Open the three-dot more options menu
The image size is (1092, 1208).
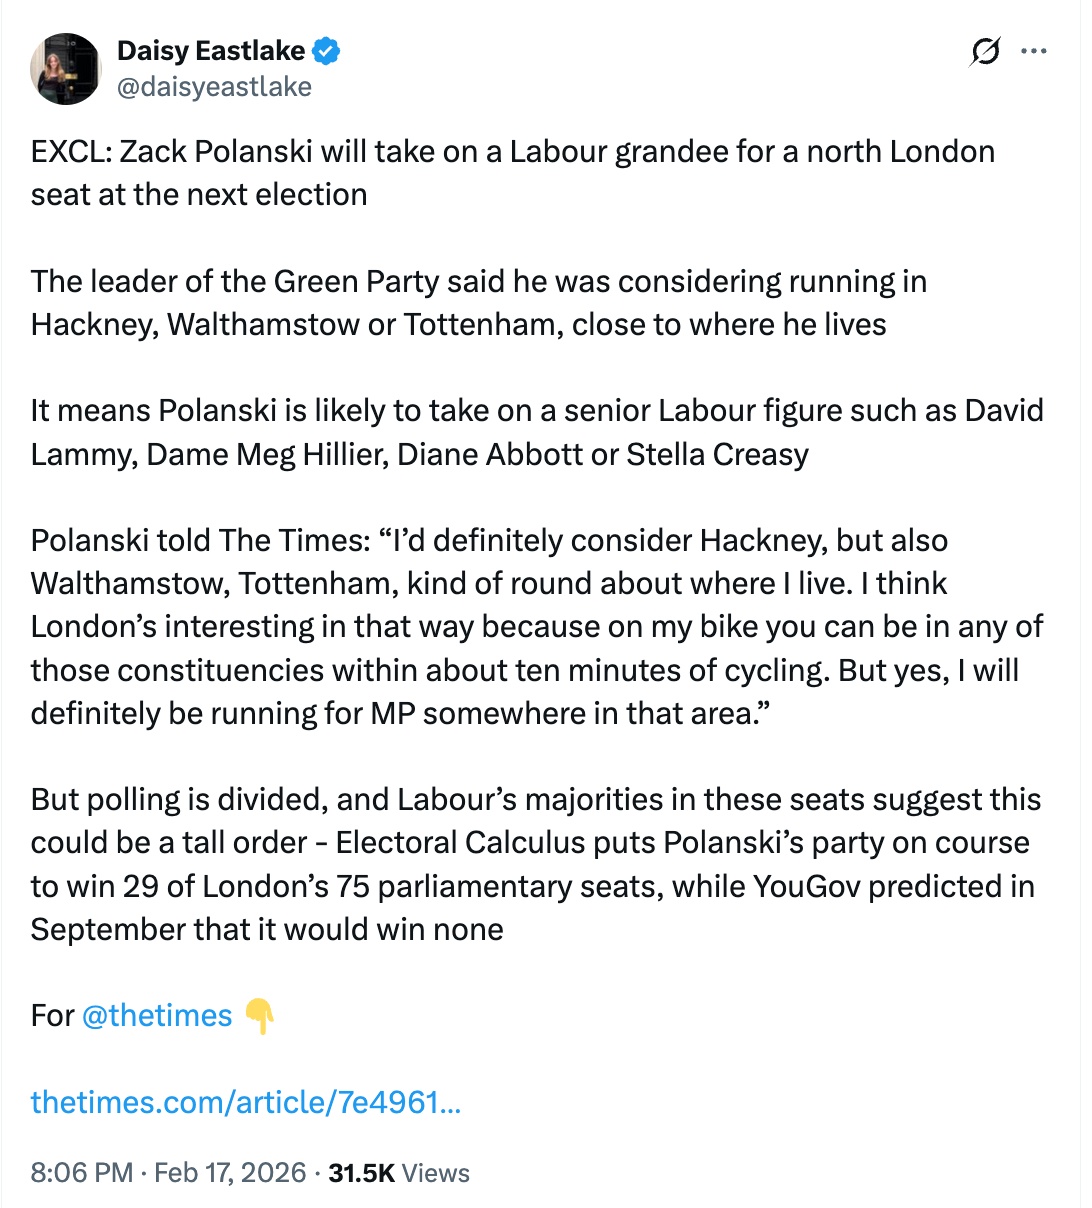pyautogui.click(x=1034, y=51)
